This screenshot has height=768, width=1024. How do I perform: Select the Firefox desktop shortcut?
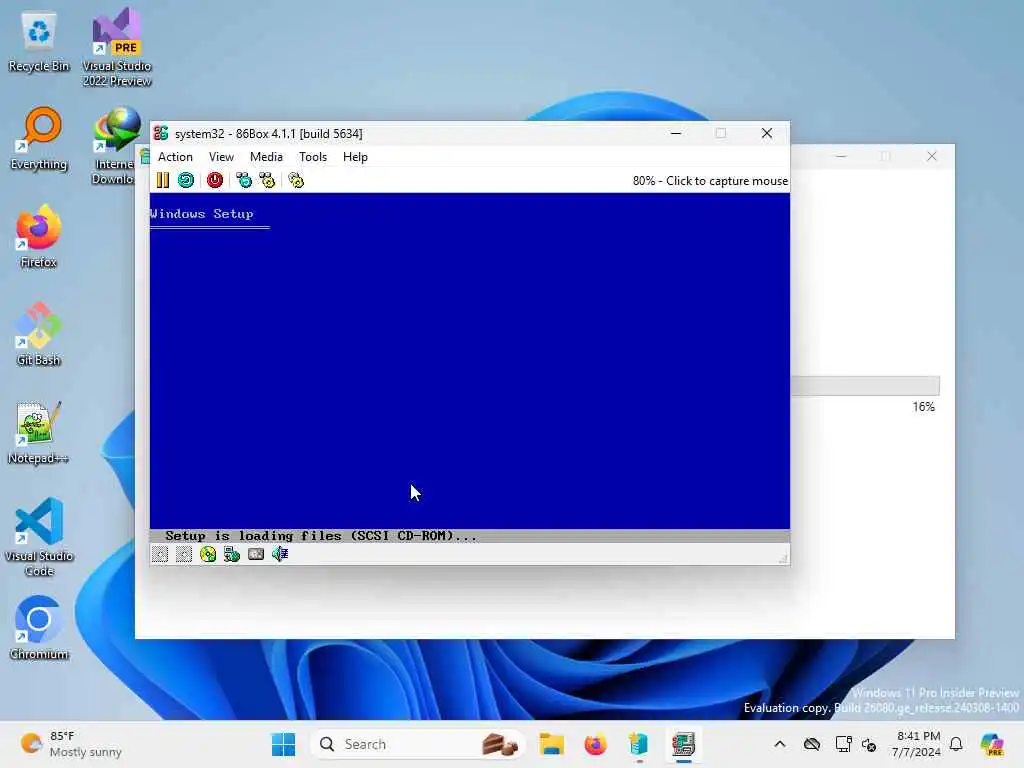click(39, 236)
